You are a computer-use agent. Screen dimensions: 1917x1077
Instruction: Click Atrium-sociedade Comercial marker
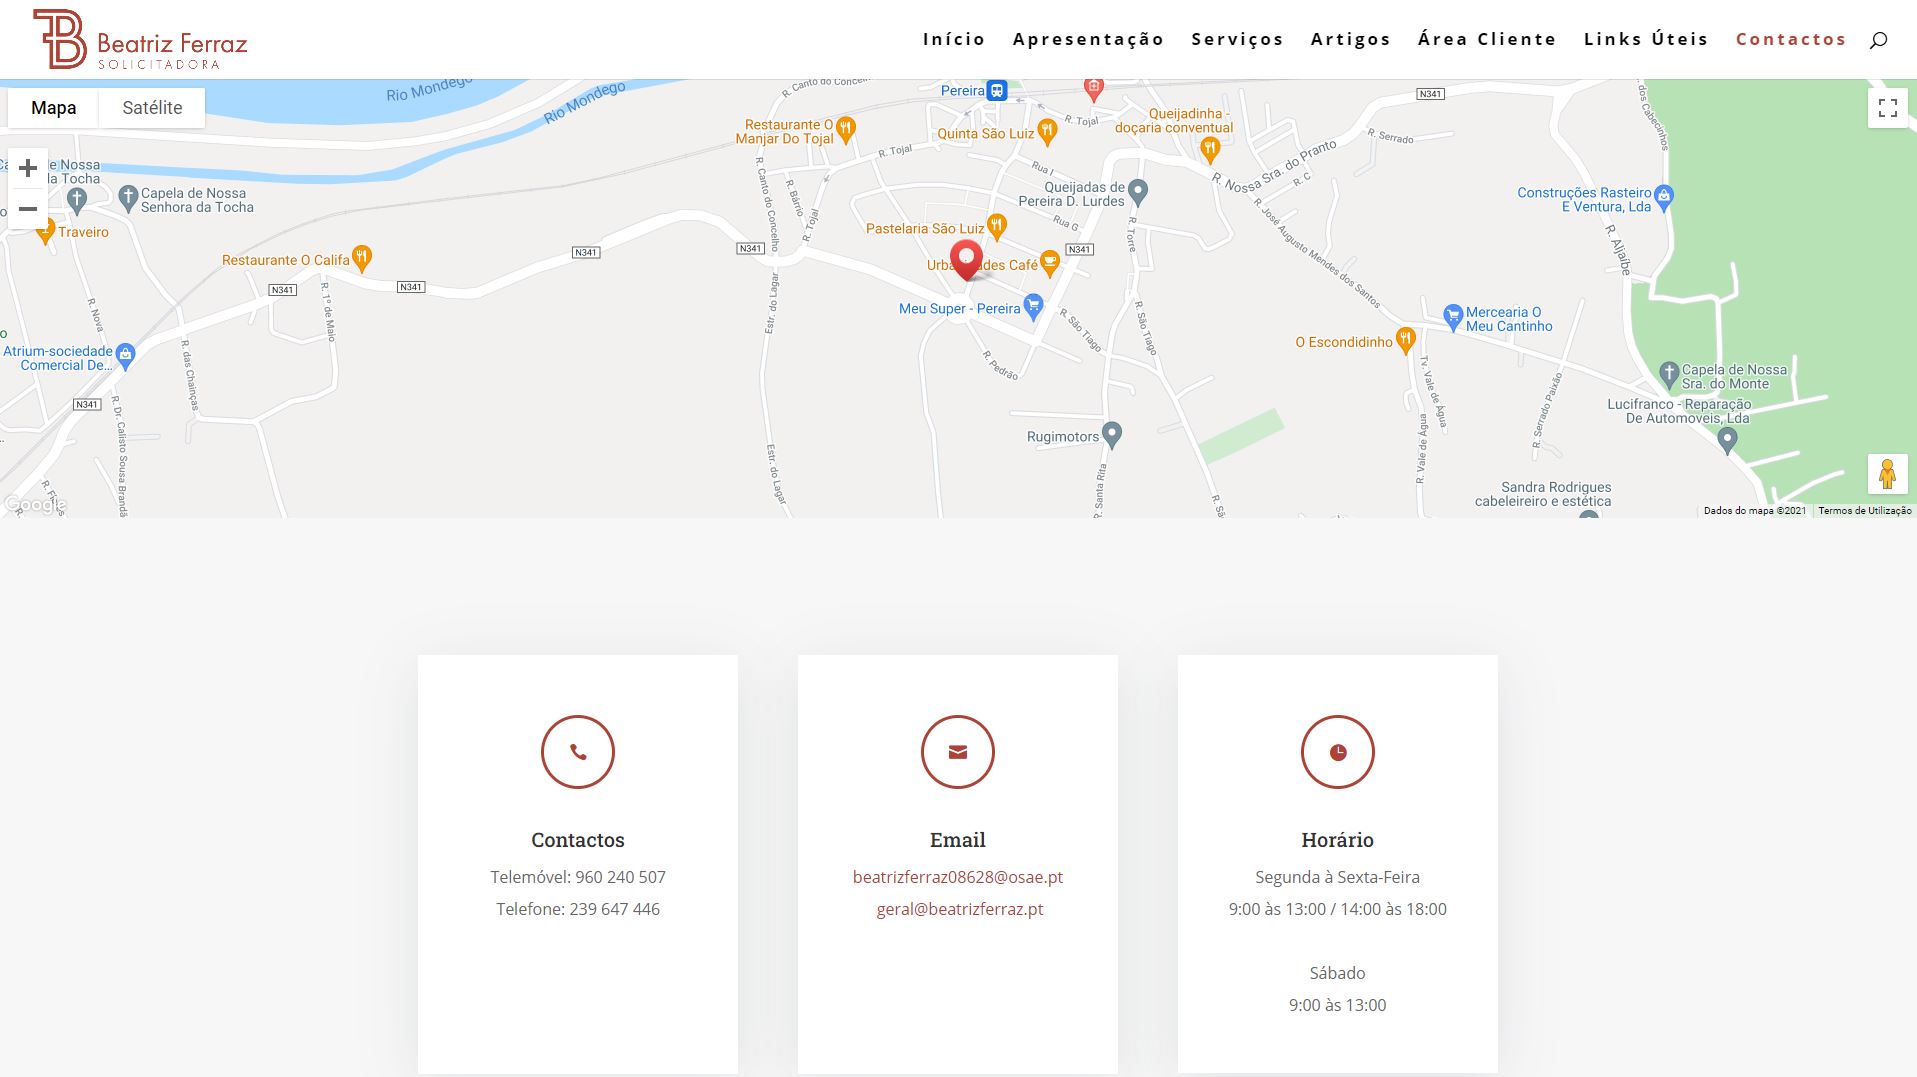(x=125, y=355)
